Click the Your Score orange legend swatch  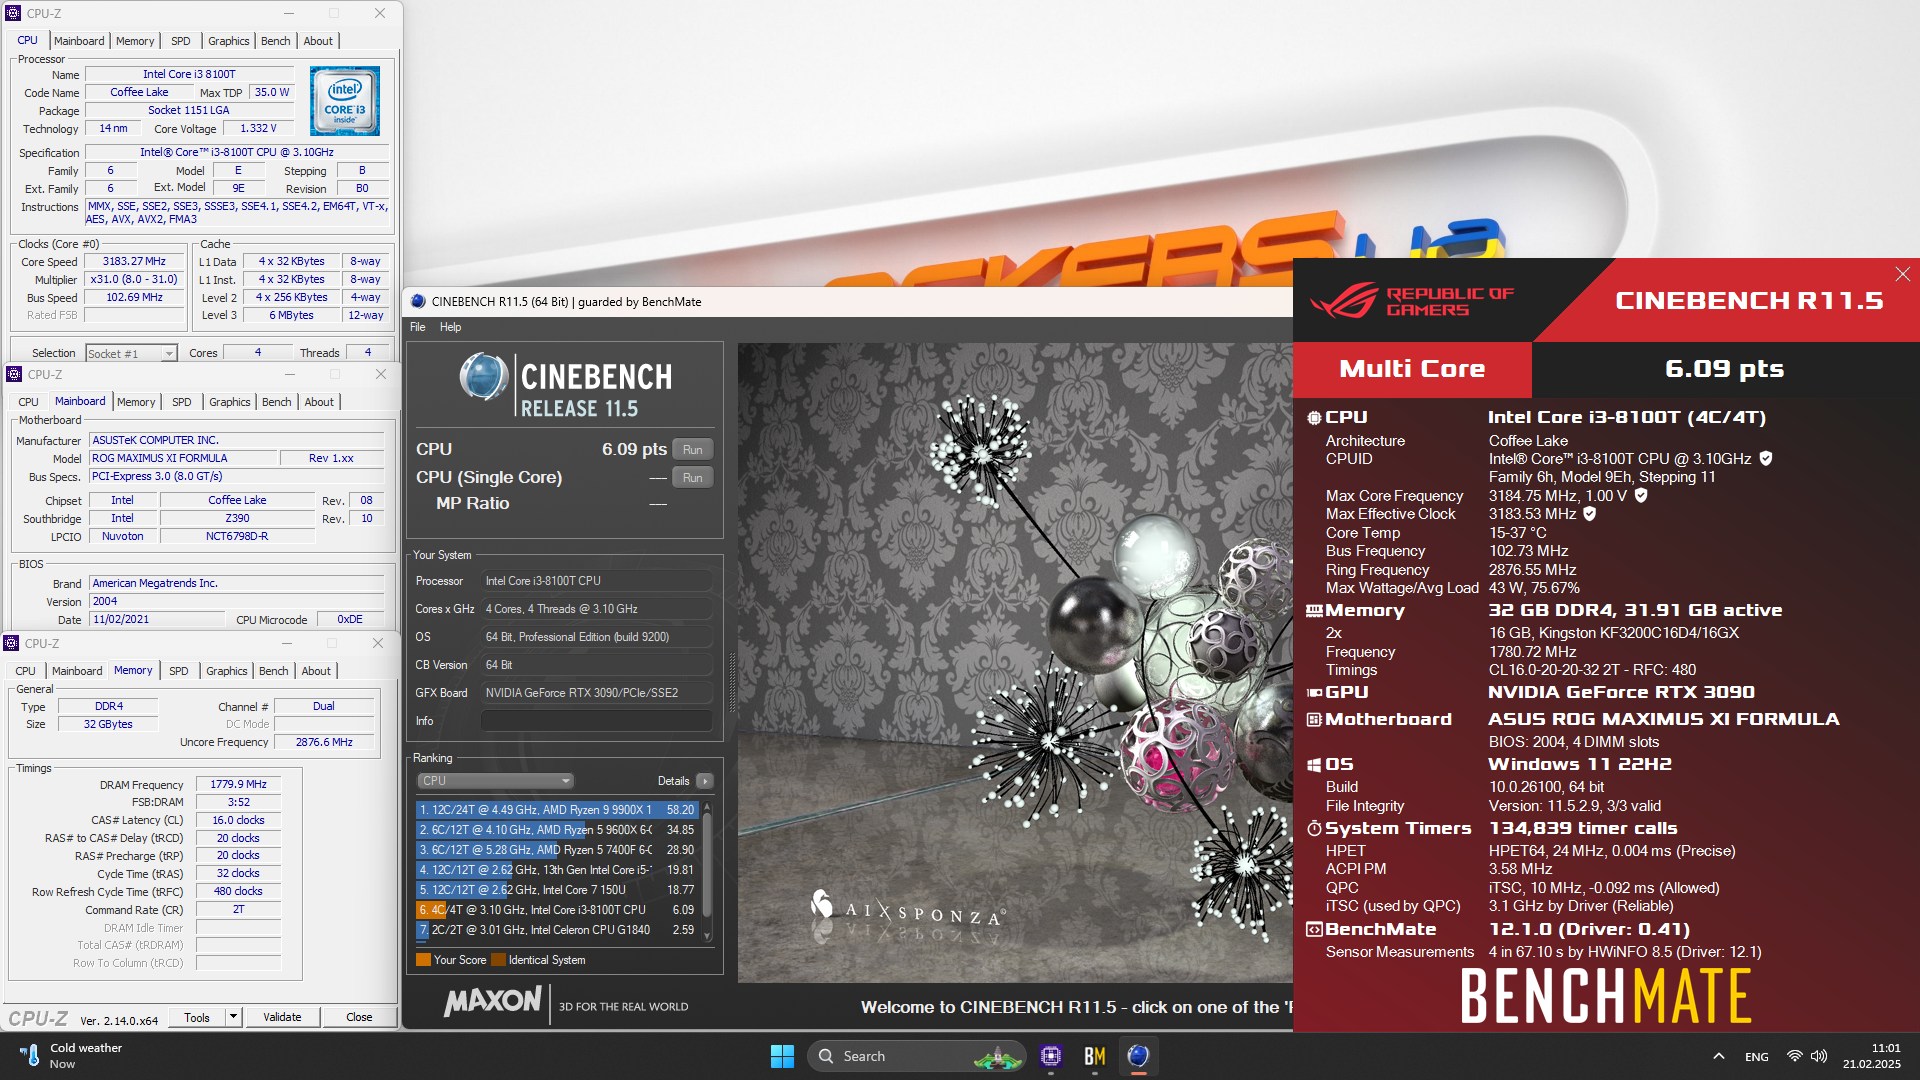423,960
